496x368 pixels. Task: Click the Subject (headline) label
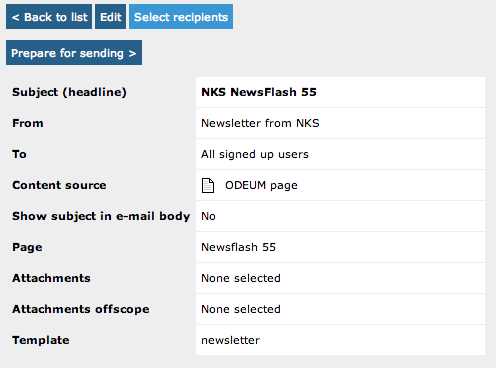pyautogui.click(x=69, y=92)
